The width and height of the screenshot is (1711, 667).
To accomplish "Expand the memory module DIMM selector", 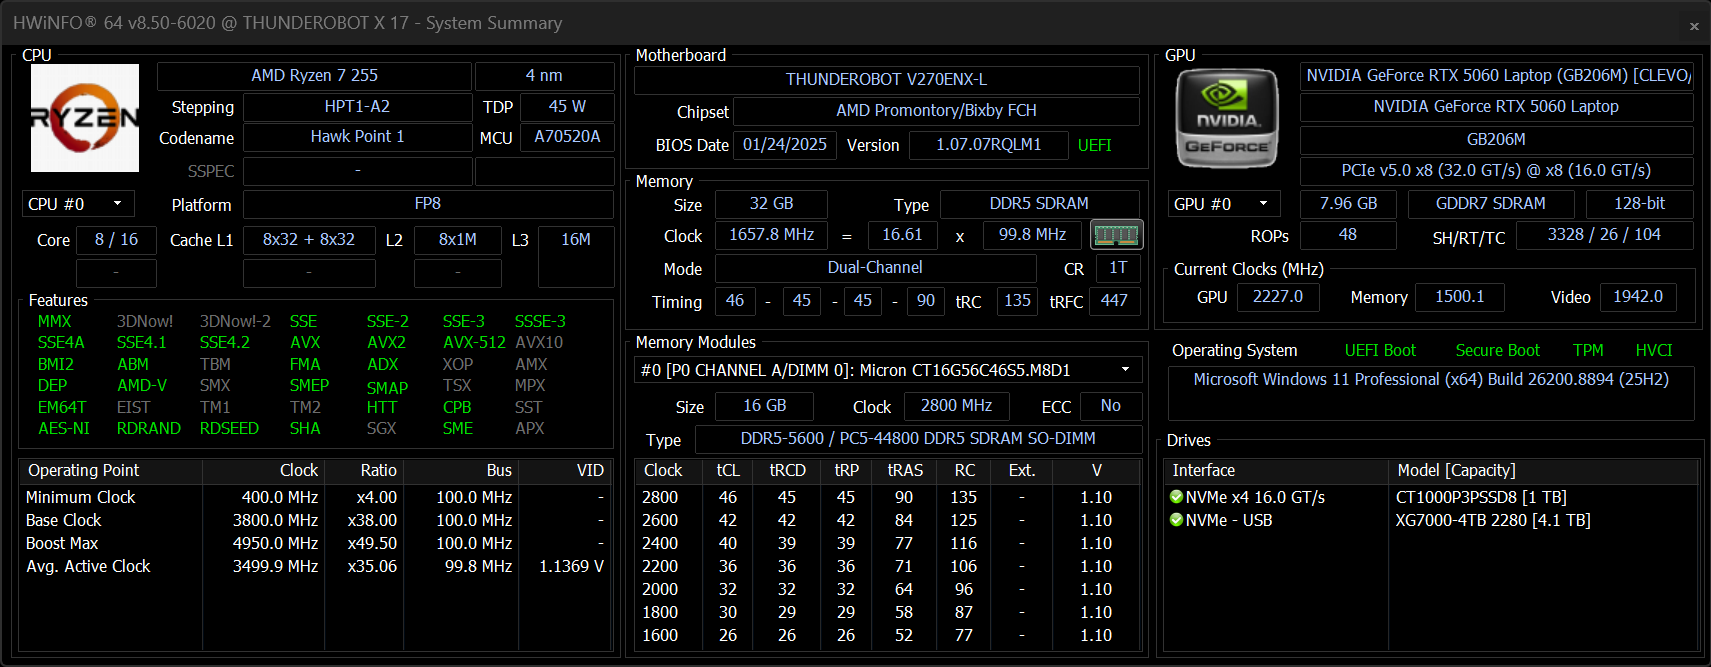I will 888,370.
